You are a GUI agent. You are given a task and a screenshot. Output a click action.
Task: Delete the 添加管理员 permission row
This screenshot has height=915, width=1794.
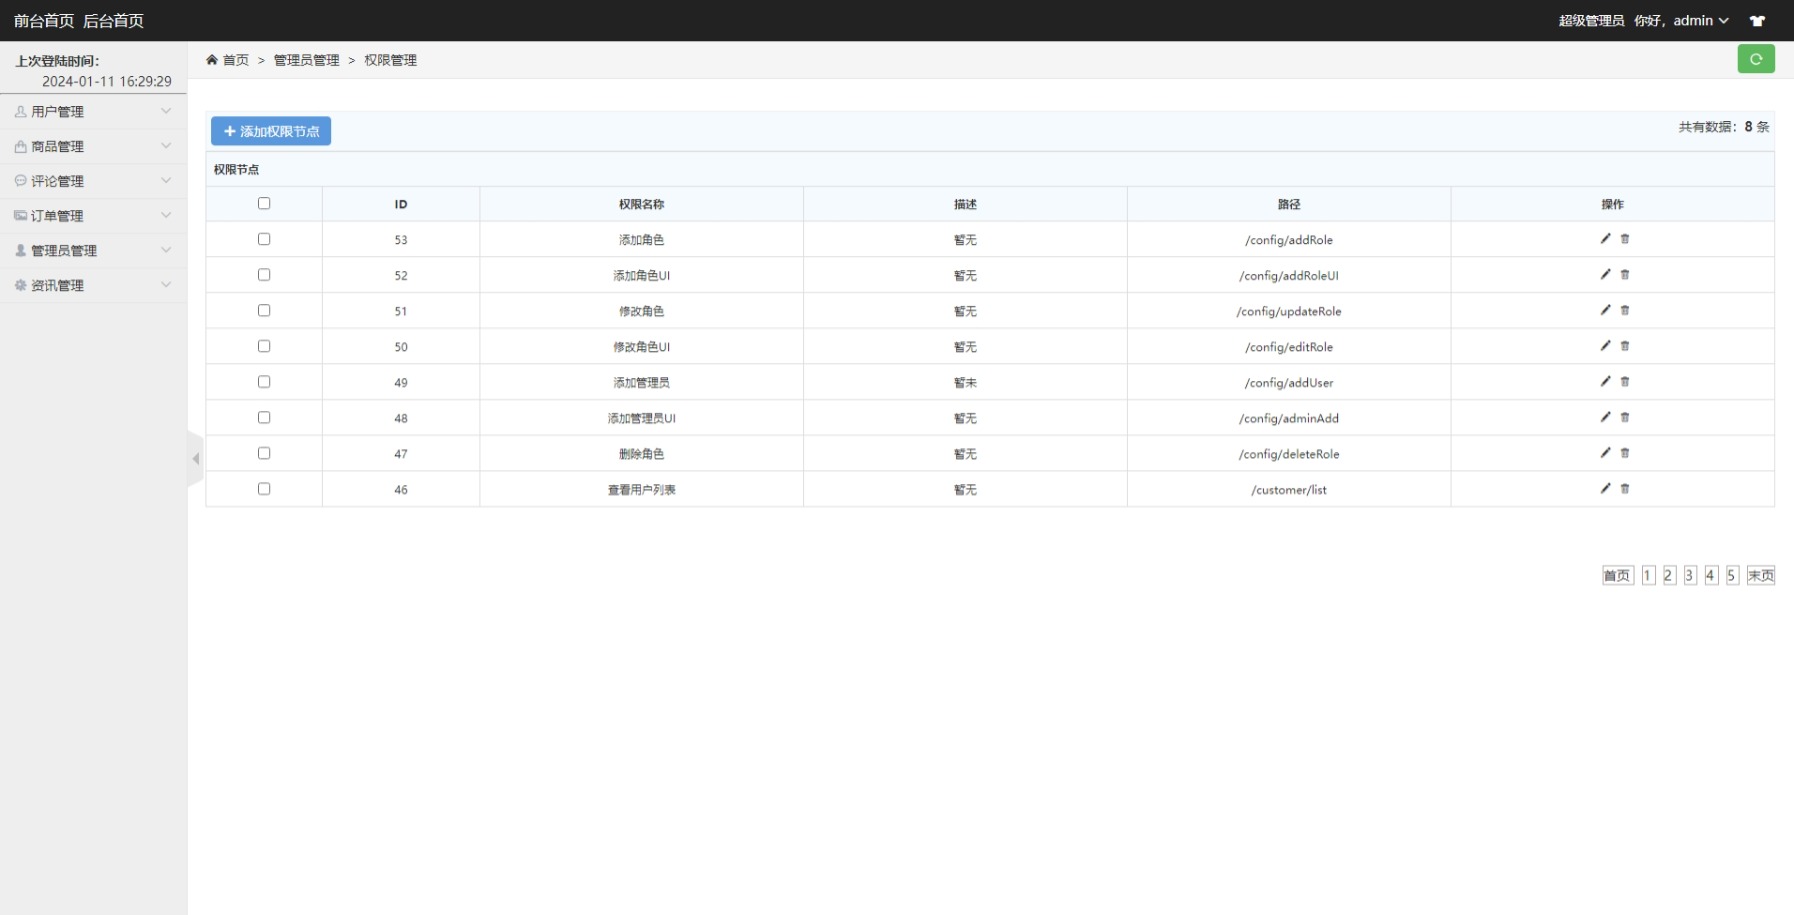coord(1625,381)
